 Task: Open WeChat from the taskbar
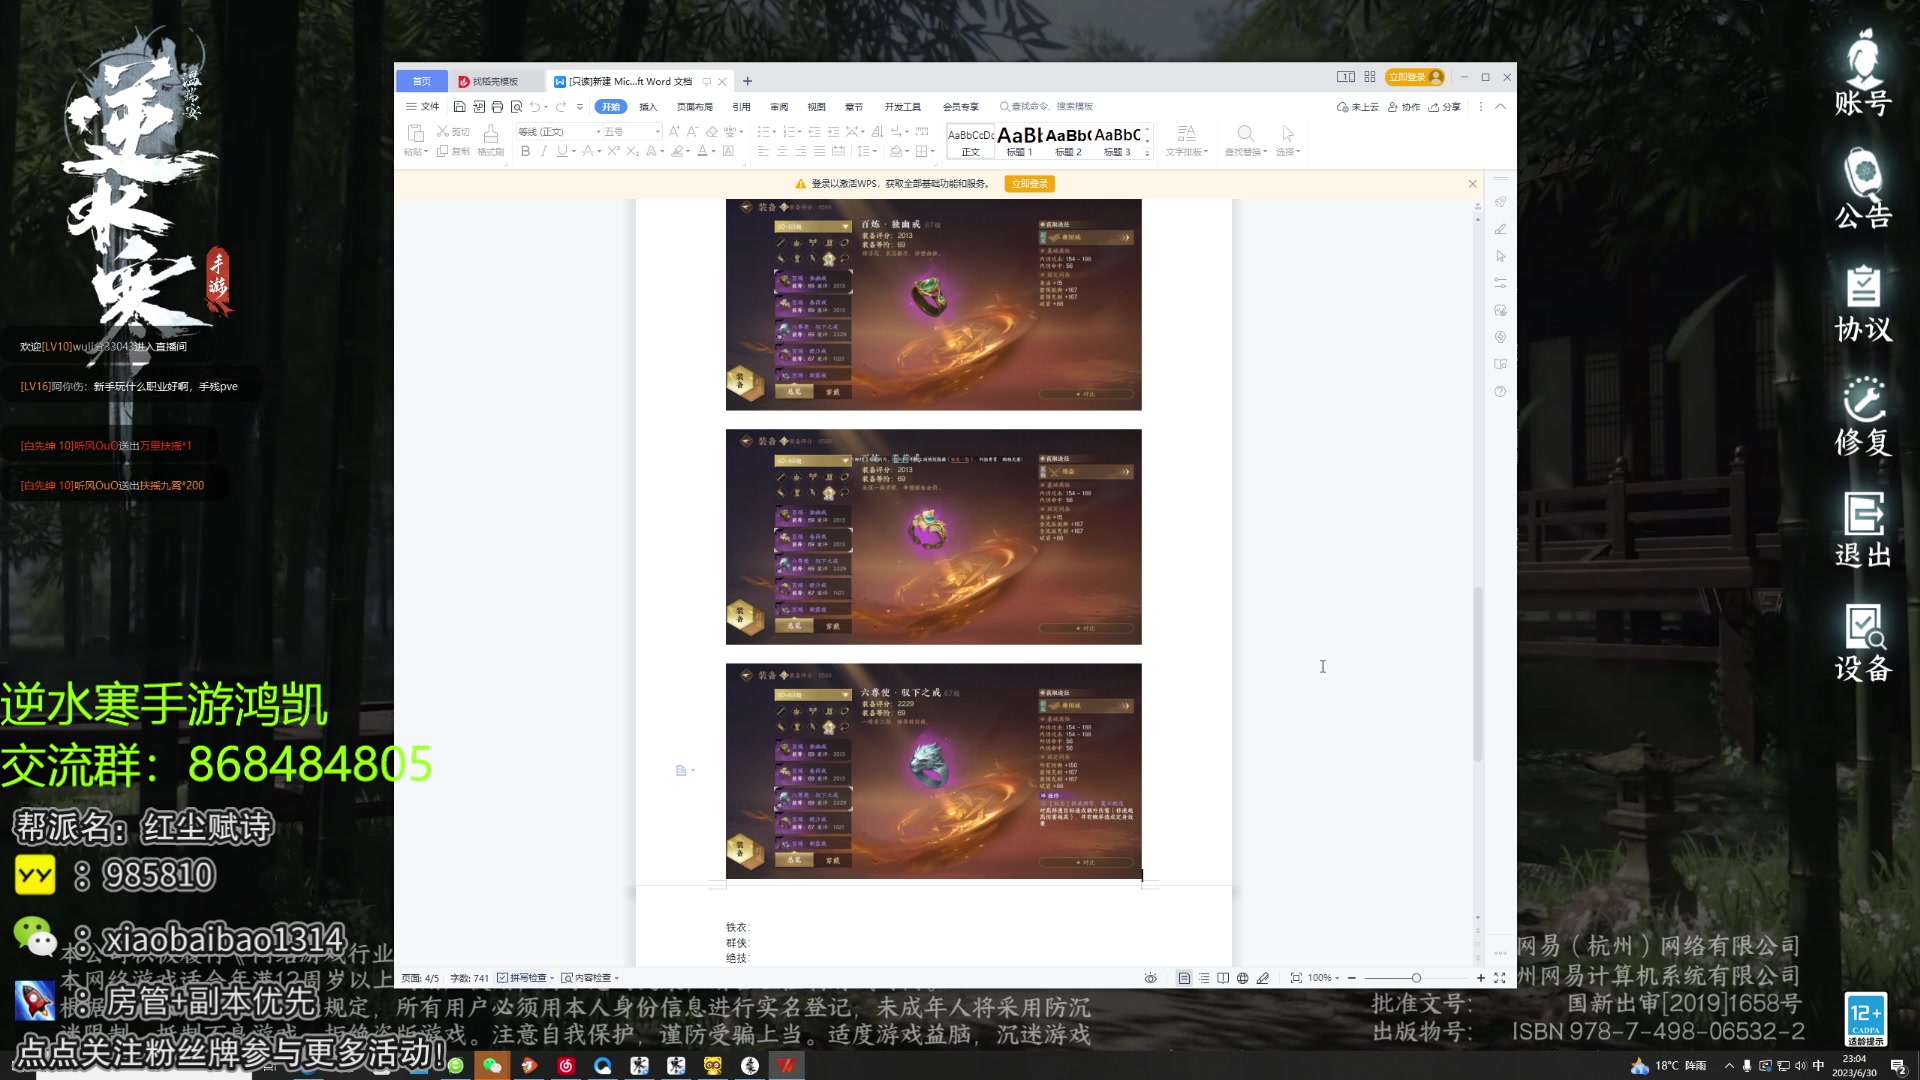pos(492,1066)
